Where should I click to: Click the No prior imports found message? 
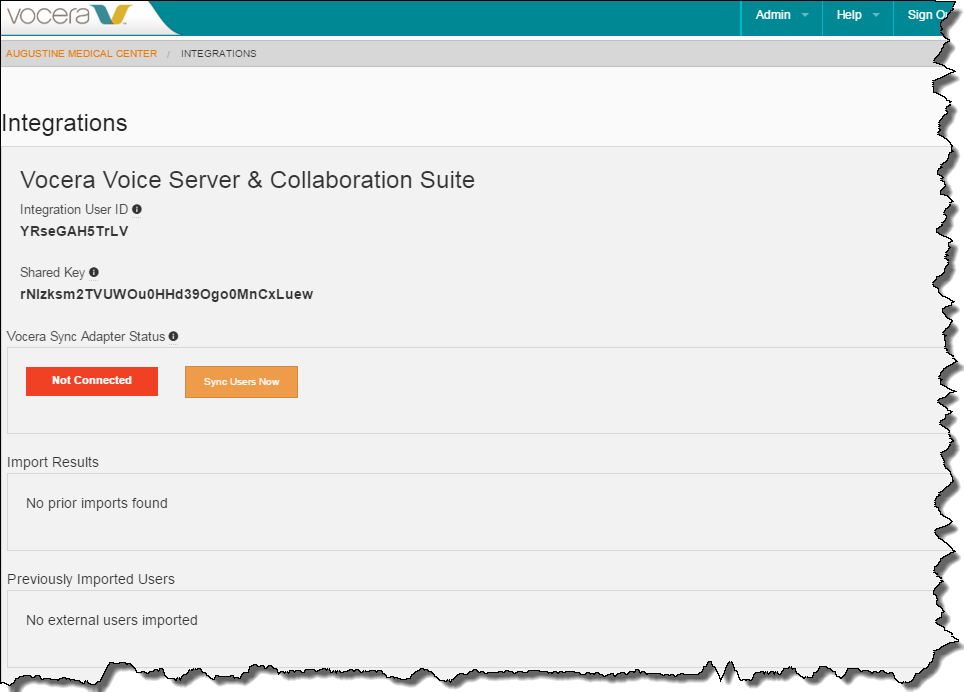pos(96,503)
